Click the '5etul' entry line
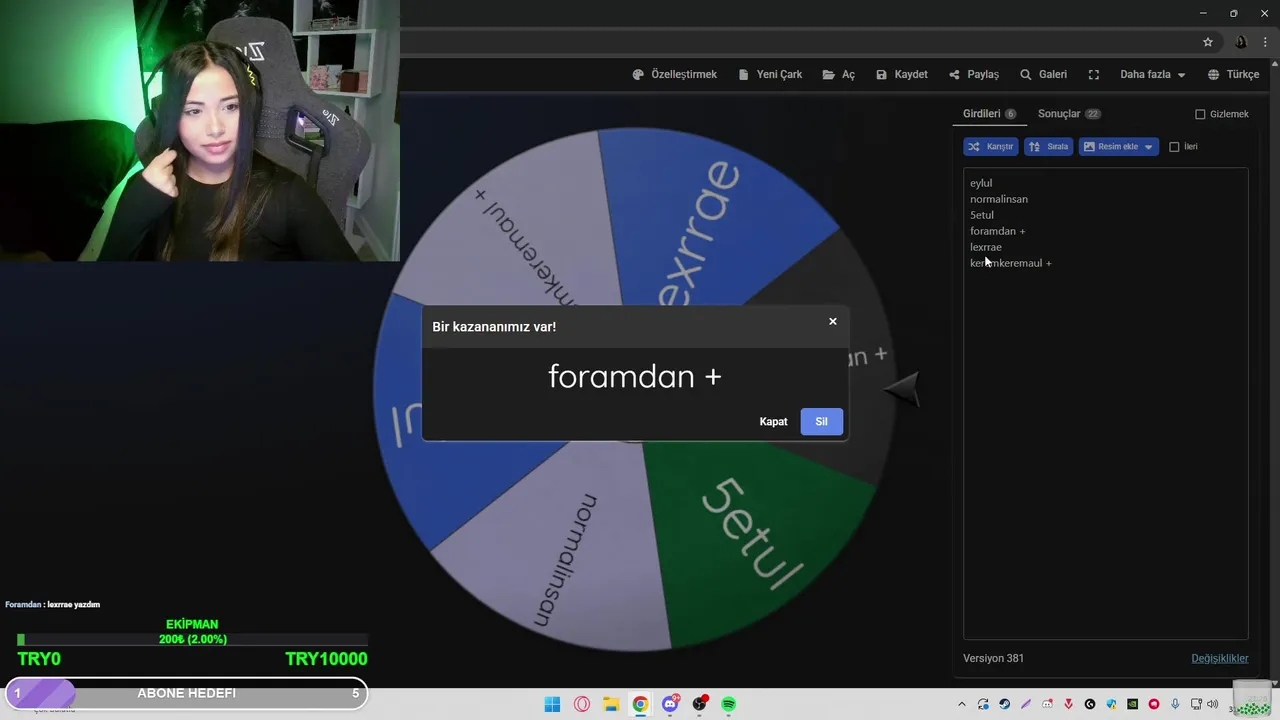Viewport: 1280px width, 720px height. pyautogui.click(x=982, y=215)
